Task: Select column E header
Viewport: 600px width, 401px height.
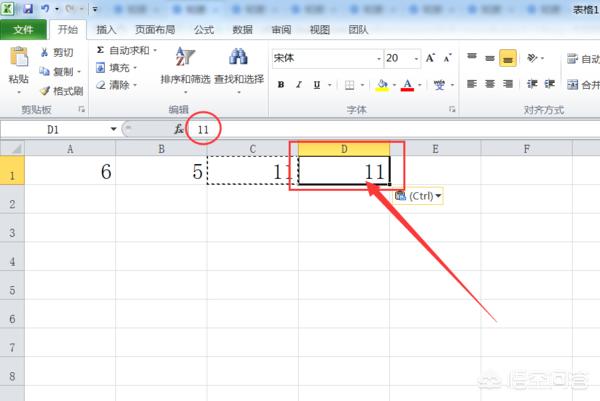Action: point(435,149)
